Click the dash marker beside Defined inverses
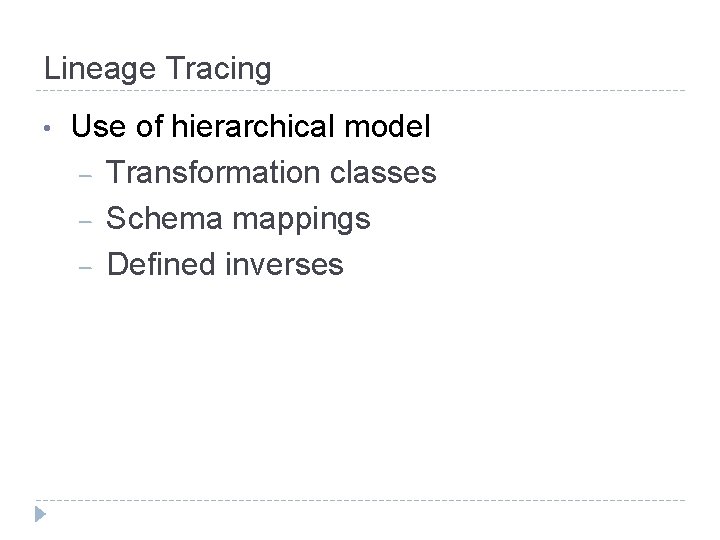 [x=86, y=266]
